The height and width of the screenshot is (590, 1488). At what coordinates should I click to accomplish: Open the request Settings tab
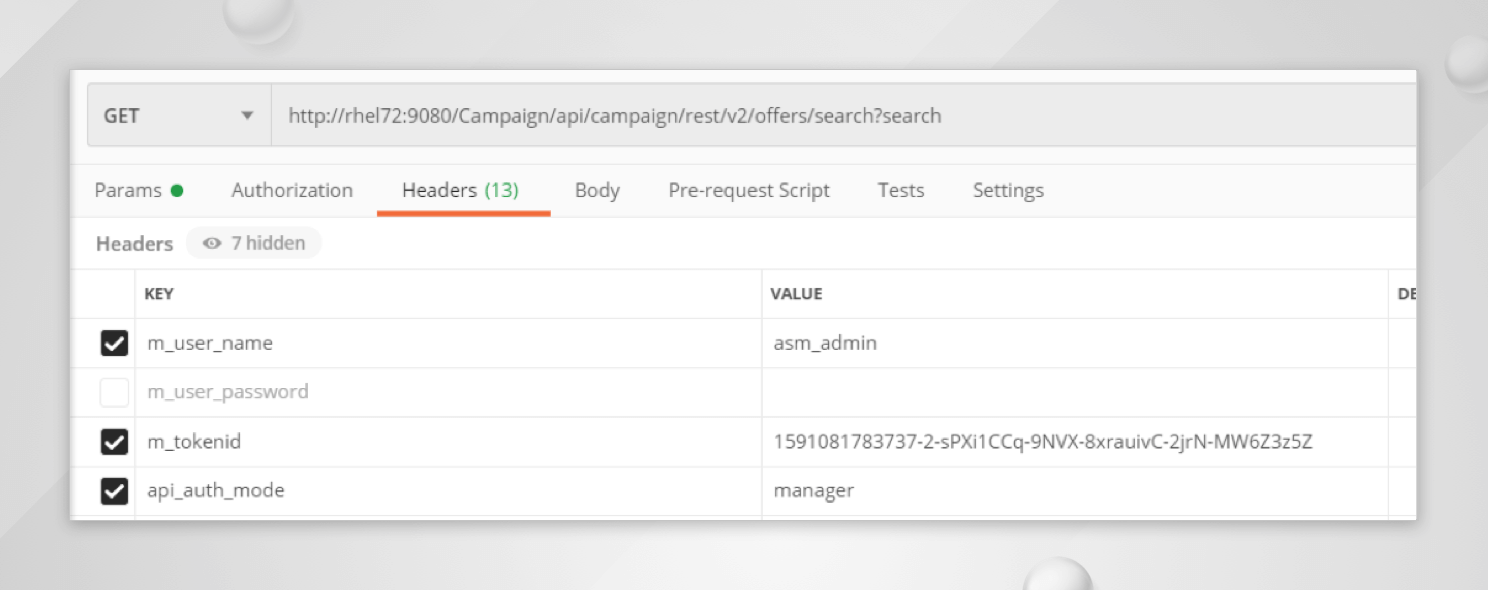(x=1007, y=190)
